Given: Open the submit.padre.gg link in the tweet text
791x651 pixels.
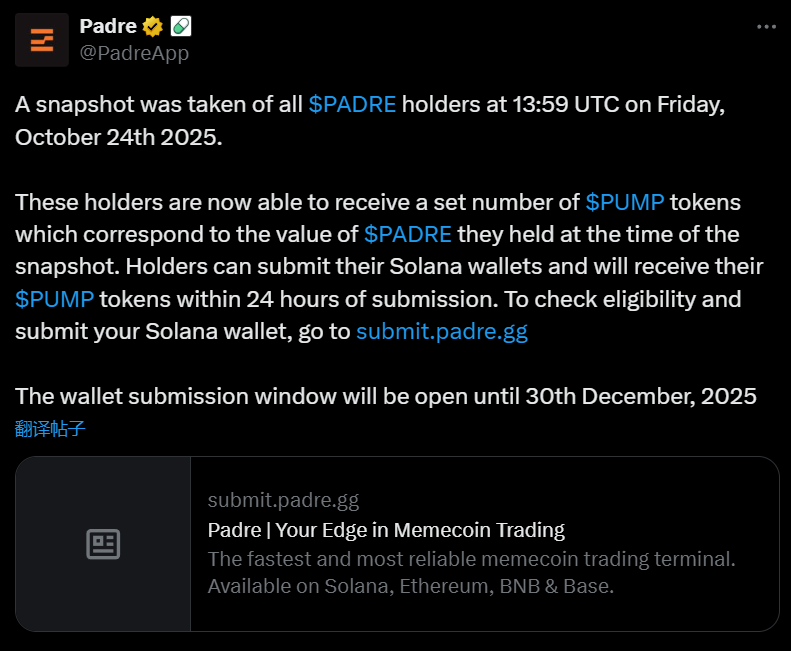Looking at the screenshot, I should point(441,332).
